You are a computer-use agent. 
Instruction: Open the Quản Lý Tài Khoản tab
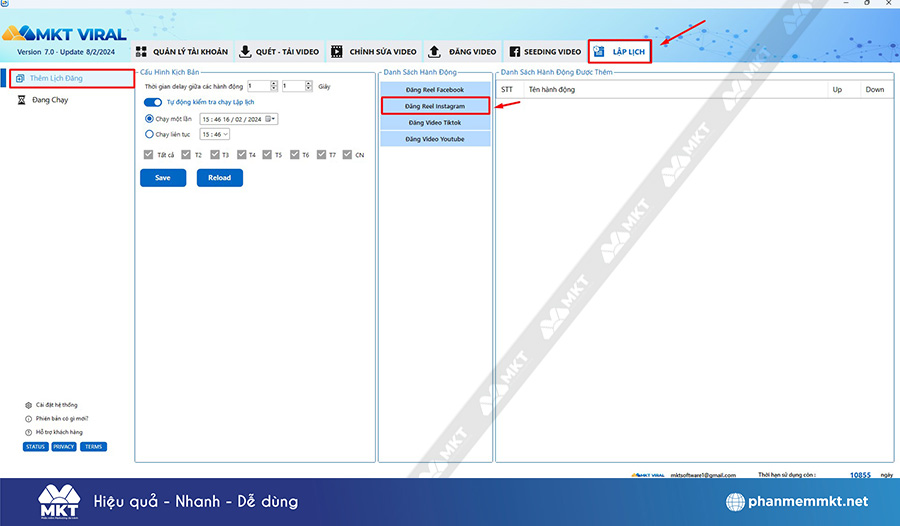click(x=182, y=52)
